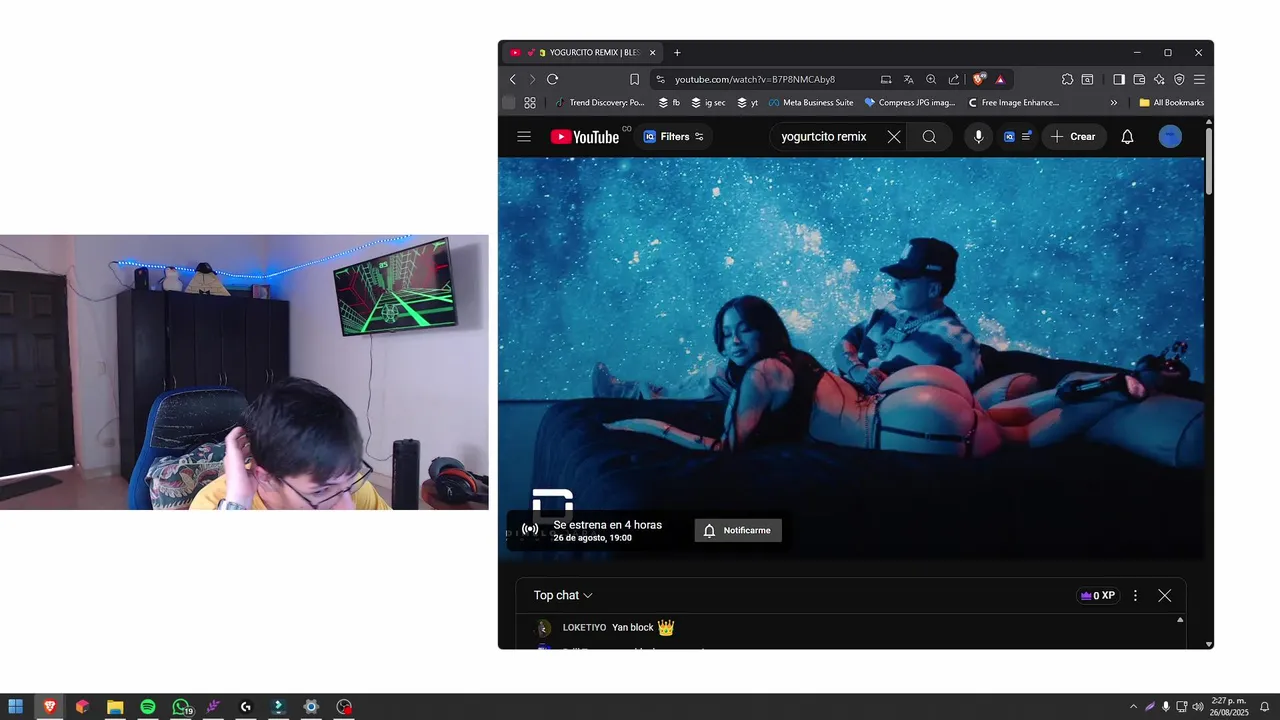Open Compress JPG image bookmark

[910, 102]
